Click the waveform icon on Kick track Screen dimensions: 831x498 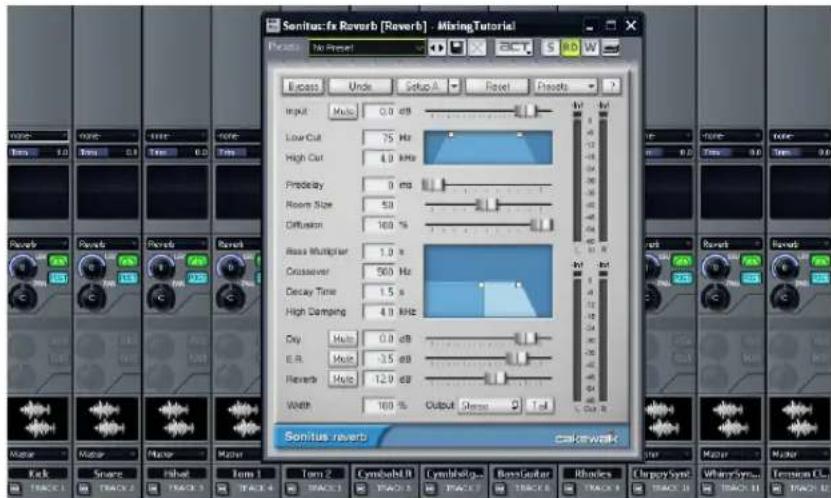[x=38, y=419]
